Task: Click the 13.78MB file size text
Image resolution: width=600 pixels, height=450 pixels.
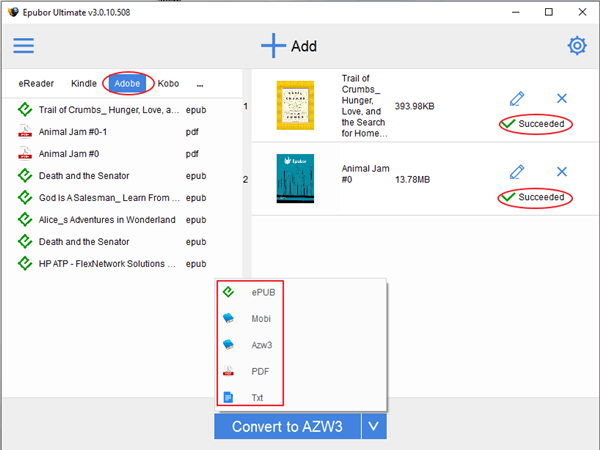Action: 412,179
